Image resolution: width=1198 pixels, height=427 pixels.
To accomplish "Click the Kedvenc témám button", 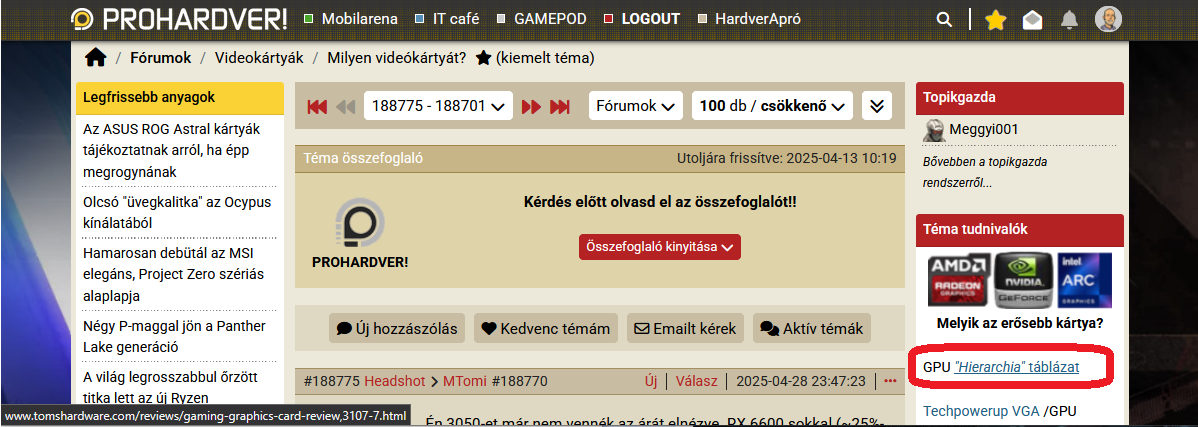I will (546, 328).
